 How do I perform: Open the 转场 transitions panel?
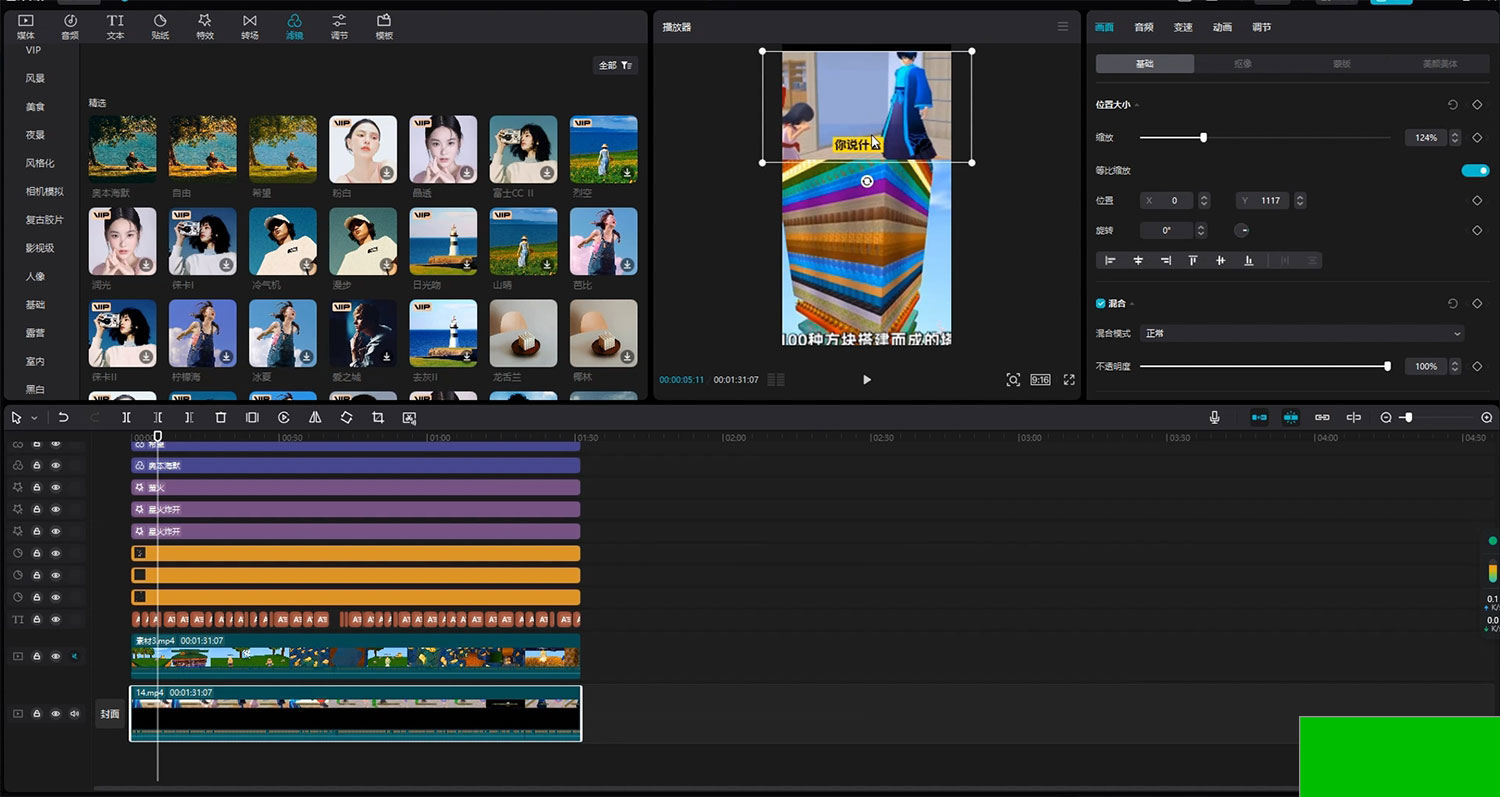[249, 27]
